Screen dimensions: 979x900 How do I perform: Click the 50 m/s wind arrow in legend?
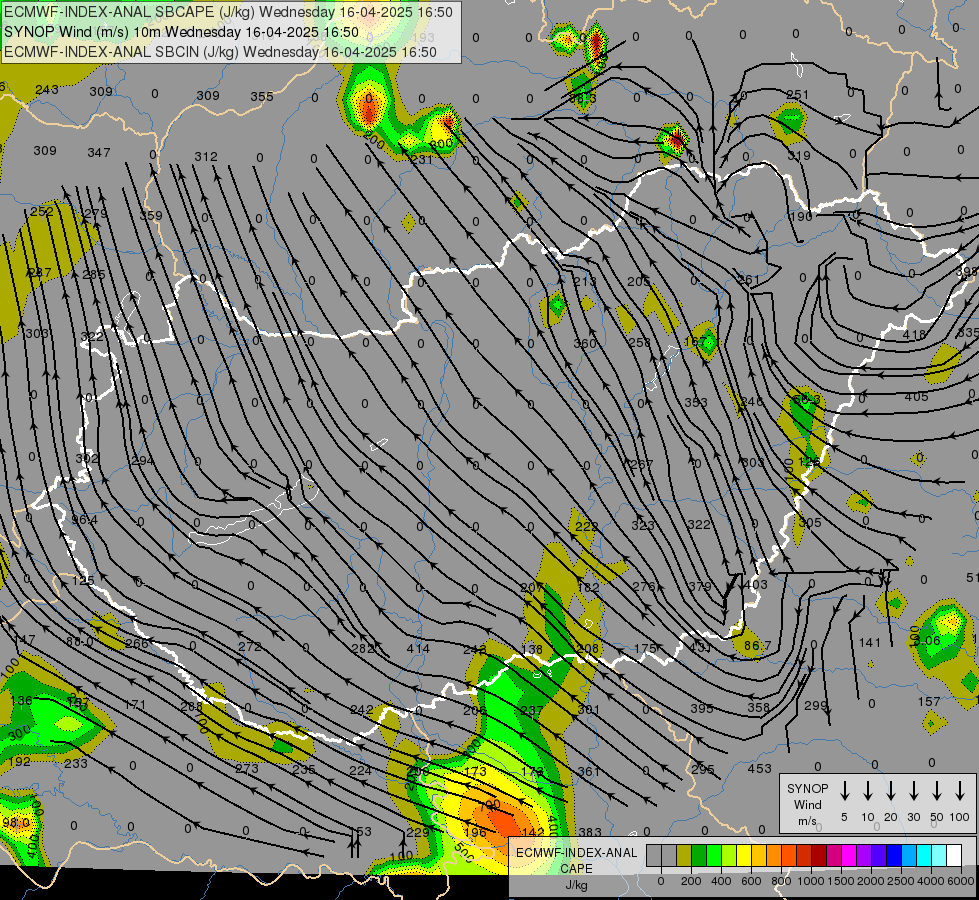pyautogui.click(x=937, y=790)
